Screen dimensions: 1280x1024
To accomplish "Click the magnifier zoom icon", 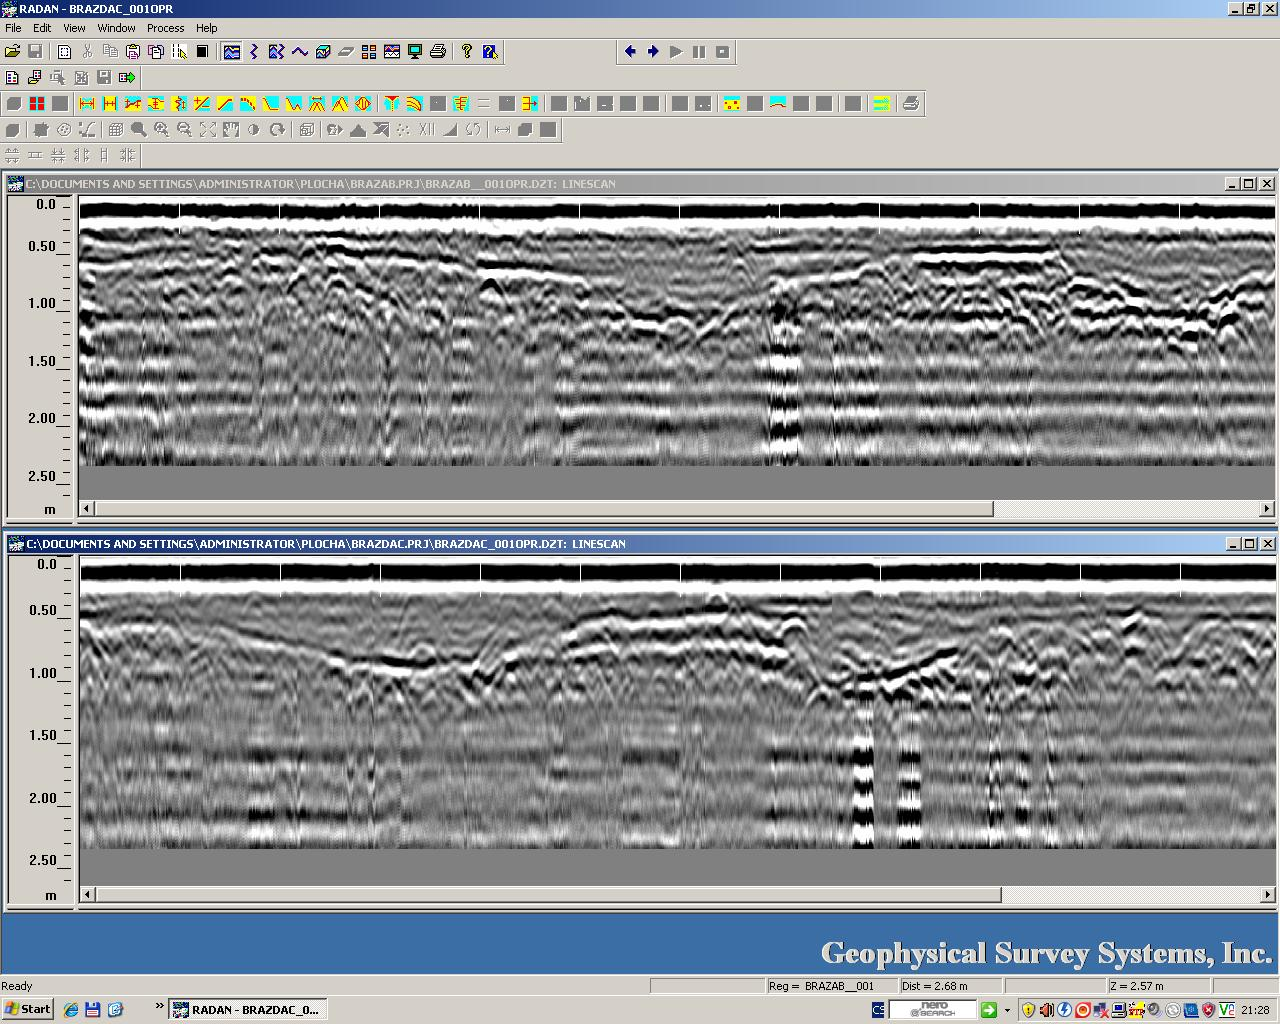I will tap(139, 129).
